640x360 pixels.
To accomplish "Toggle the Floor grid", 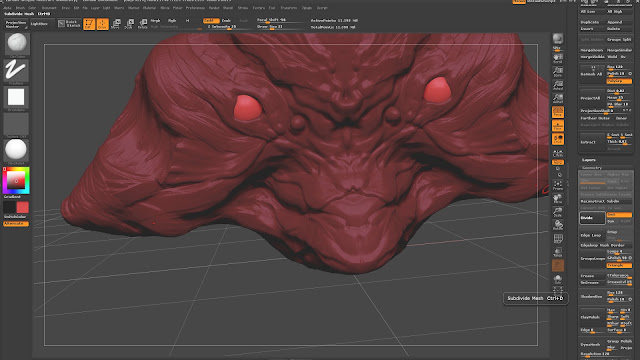I will click(x=558, y=126).
